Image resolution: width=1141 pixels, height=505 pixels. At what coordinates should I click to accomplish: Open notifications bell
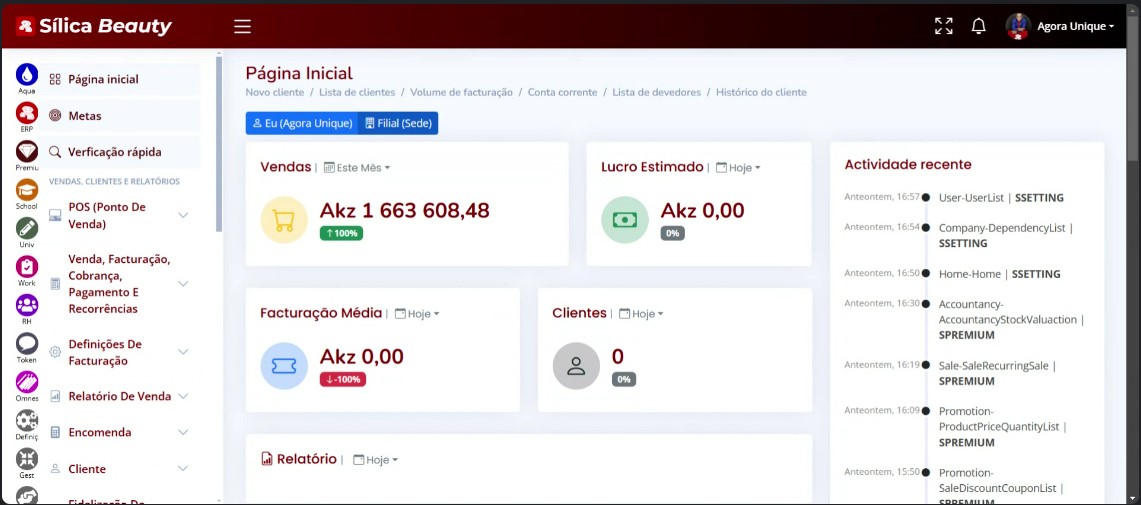(979, 26)
